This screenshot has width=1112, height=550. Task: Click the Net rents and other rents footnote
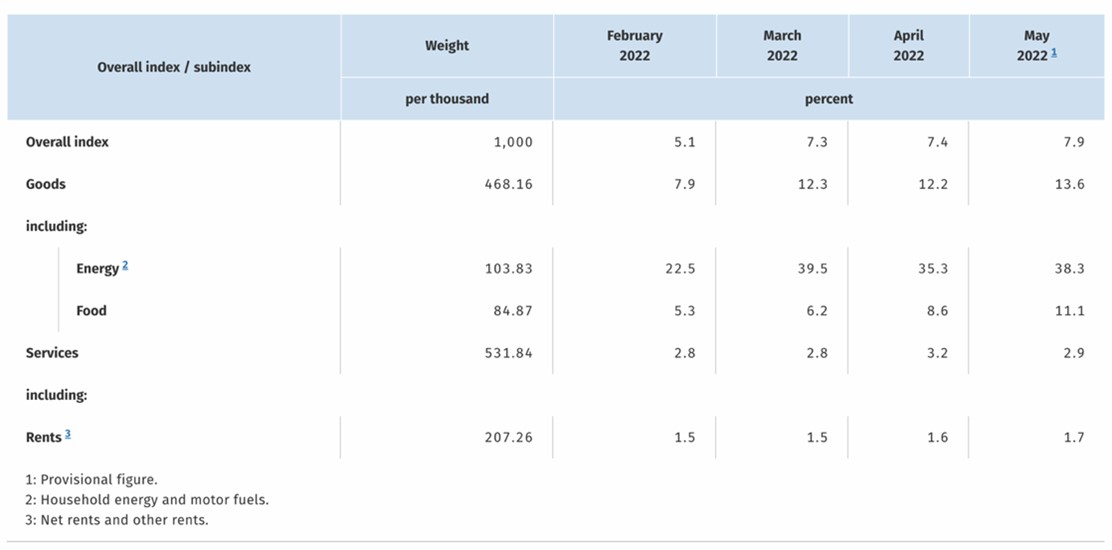pos(117,520)
